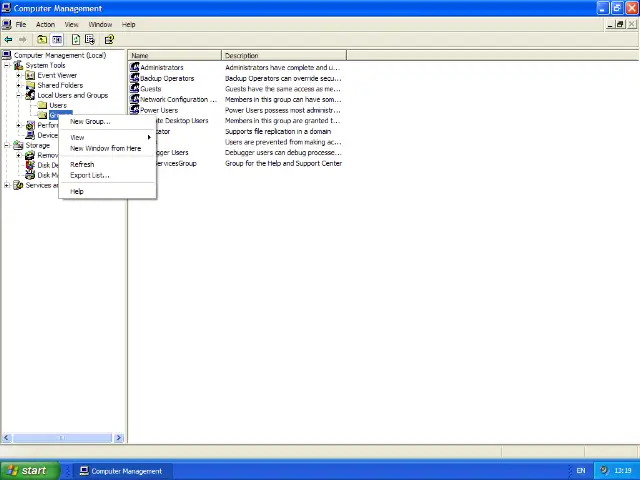
Task: Select the Users tree item label
Action: (x=58, y=105)
